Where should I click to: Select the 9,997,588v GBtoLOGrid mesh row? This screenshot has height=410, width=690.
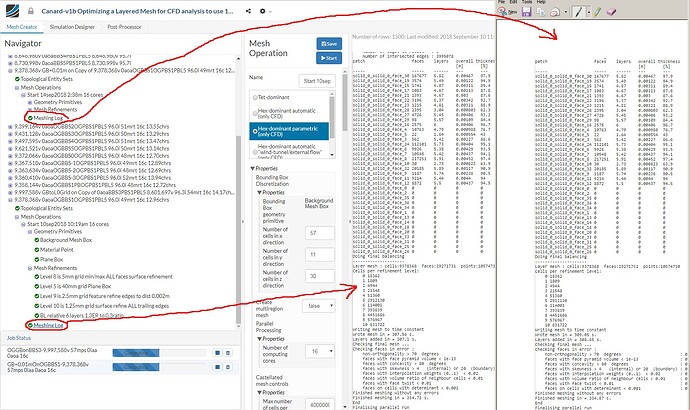pyautogui.click(x=124, y=192)
